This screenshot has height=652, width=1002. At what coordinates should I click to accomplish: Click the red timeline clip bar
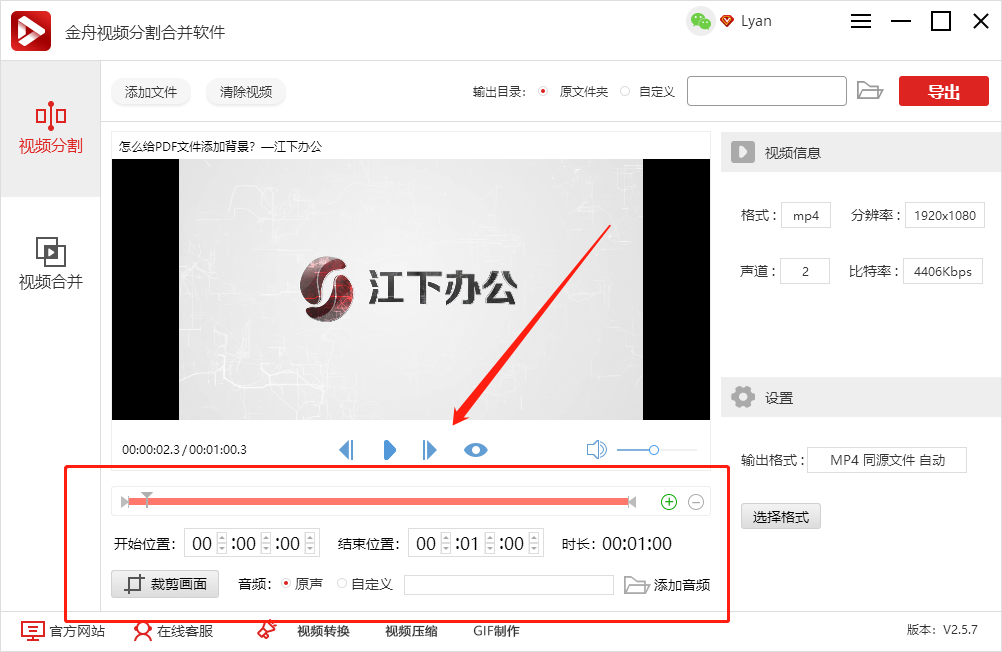[378, 502]
